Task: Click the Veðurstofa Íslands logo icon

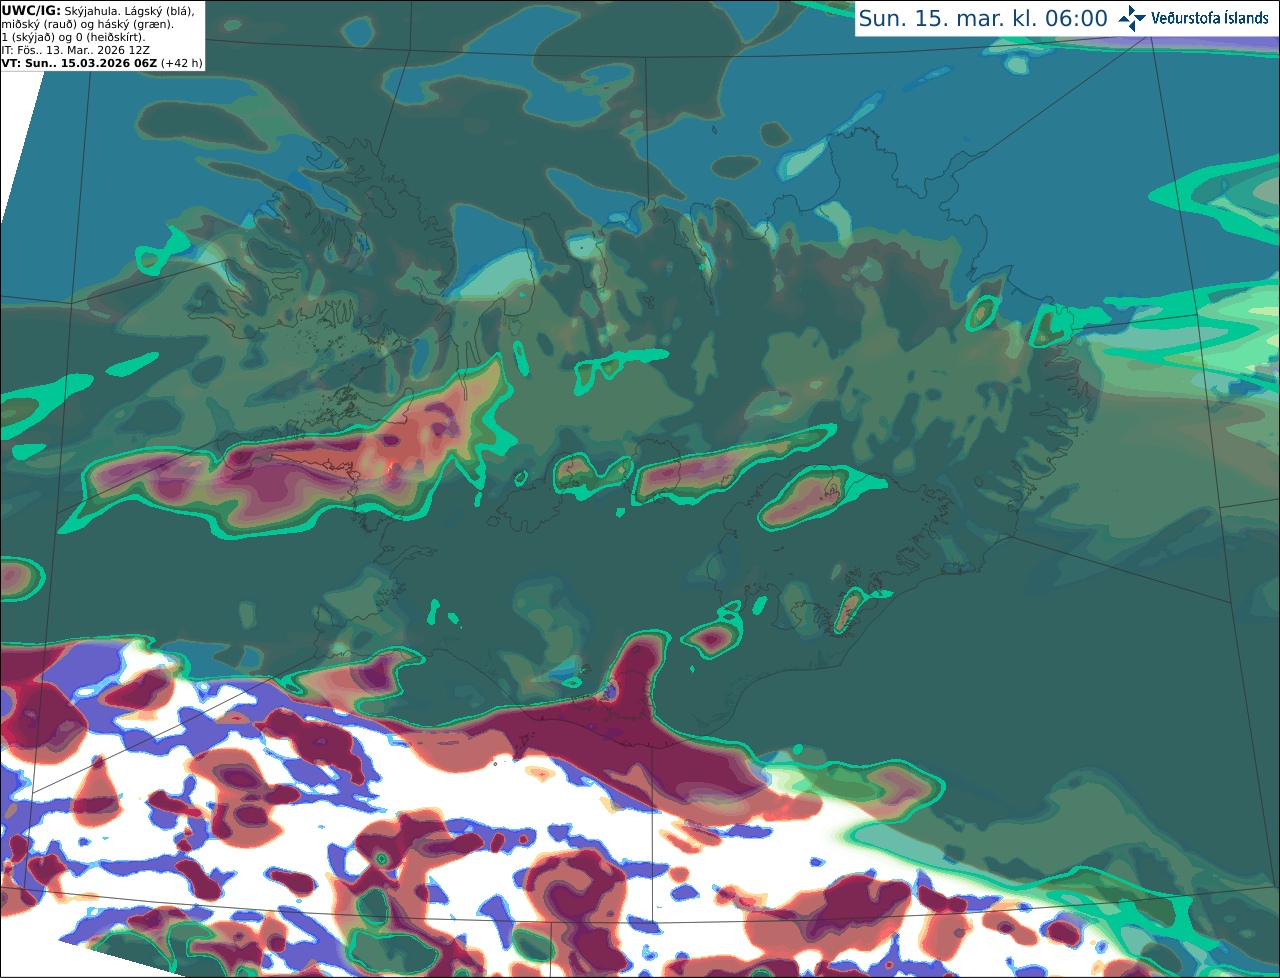Action: [x=1132, y=18]
